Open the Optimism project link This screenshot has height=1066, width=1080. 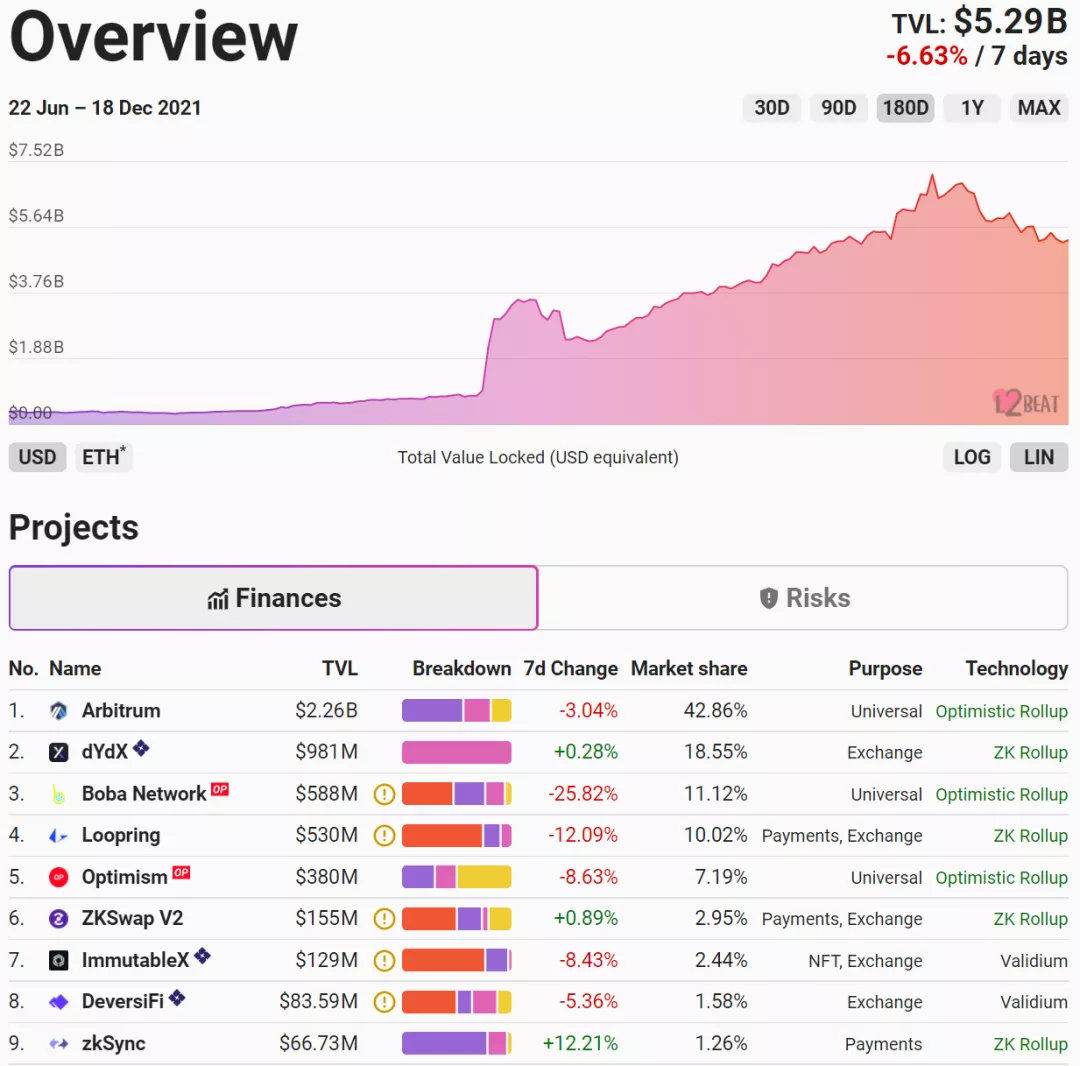[125, 877]
